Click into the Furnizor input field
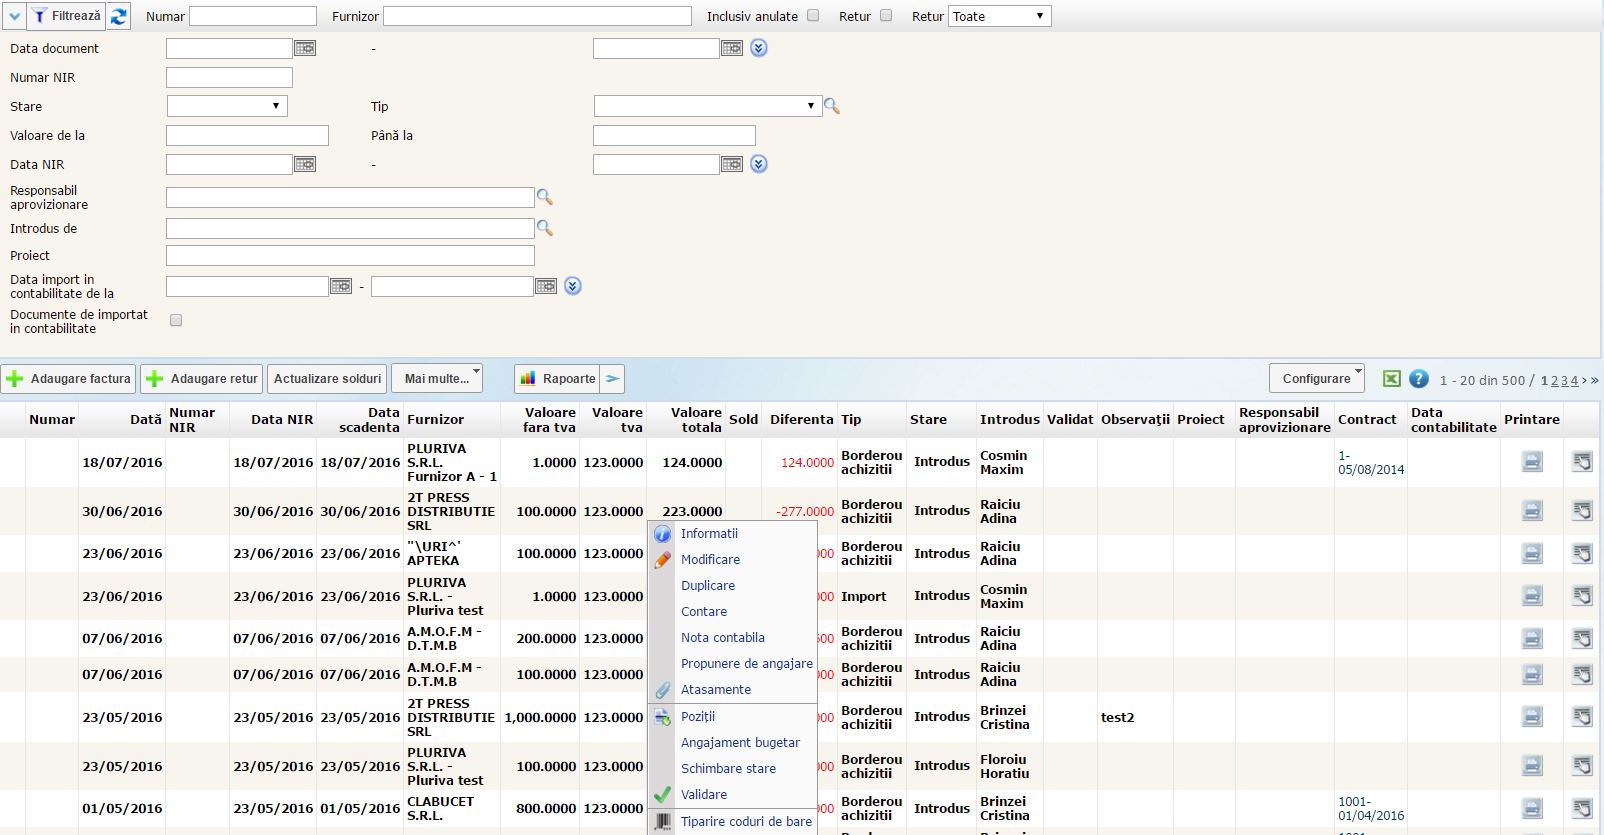Viewport: 1604px width, 835px height. coord(537,16)
